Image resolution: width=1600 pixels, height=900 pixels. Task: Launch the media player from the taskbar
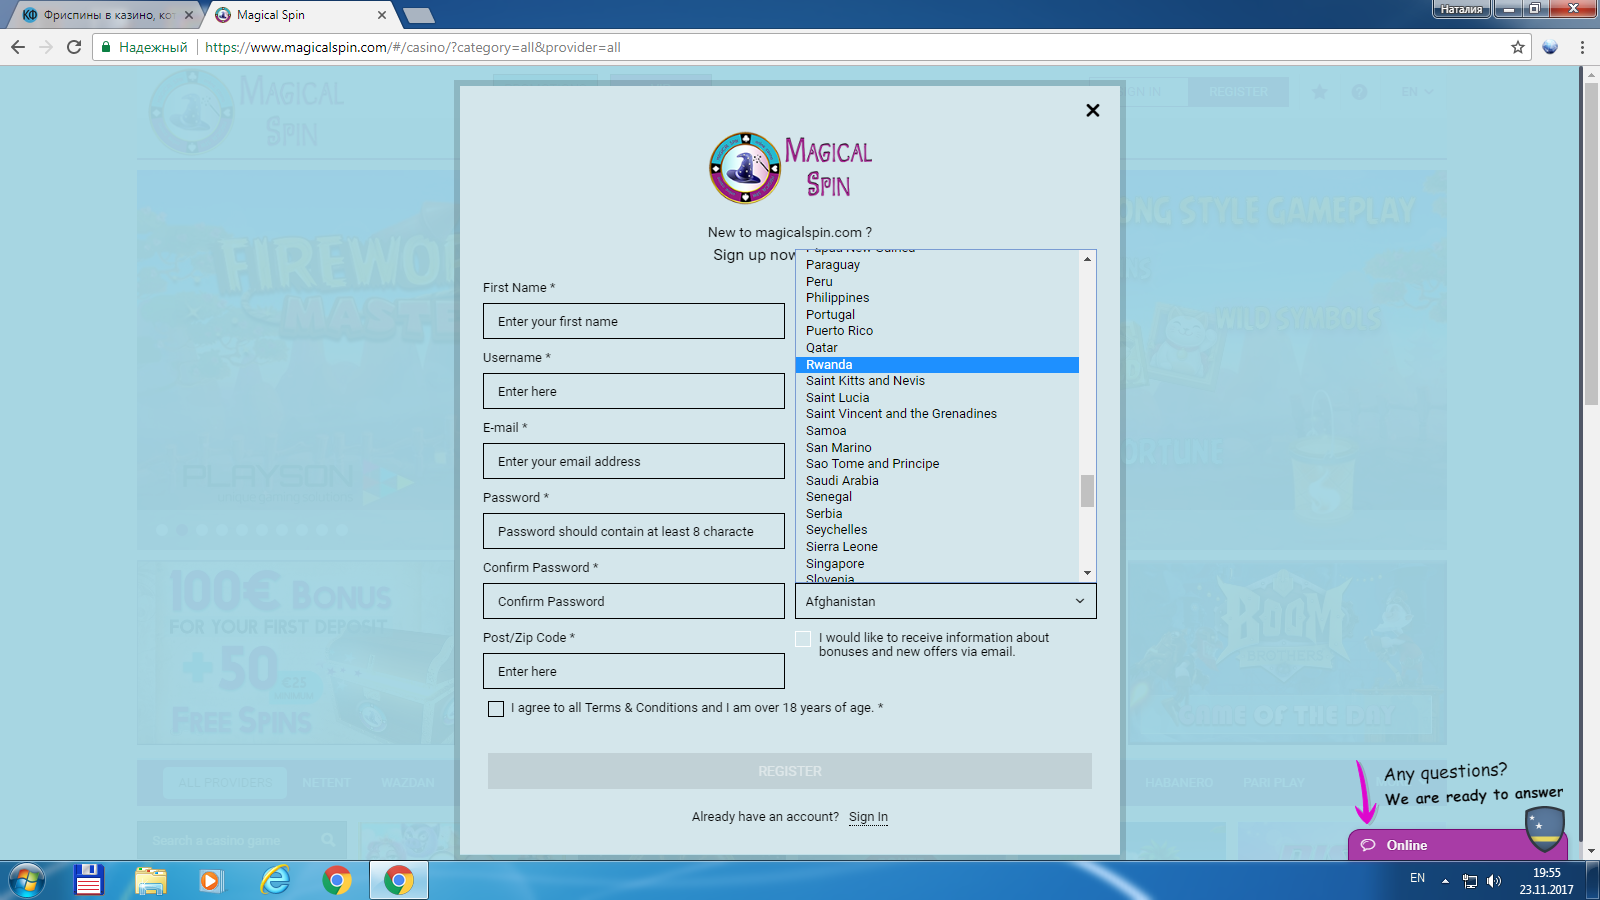pyautogui.click(x=211, y=880)
